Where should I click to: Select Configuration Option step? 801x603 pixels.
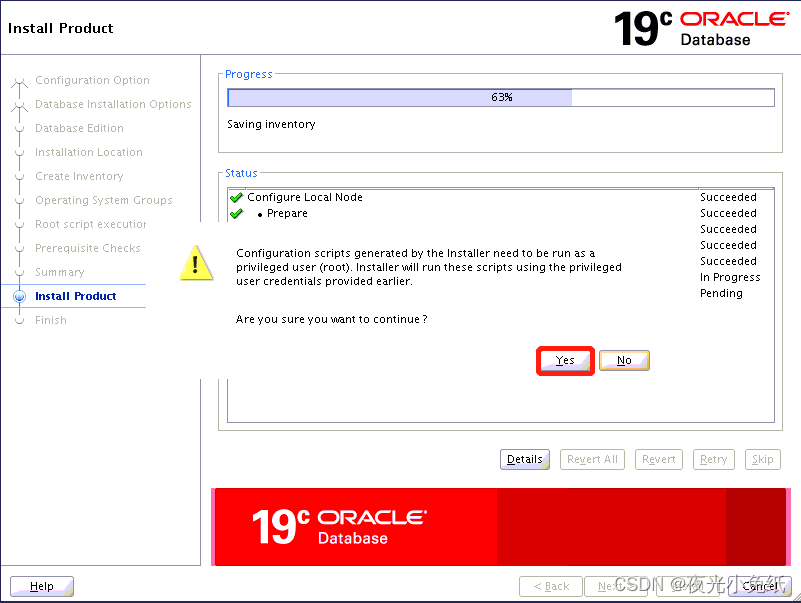tap(92, 80)
